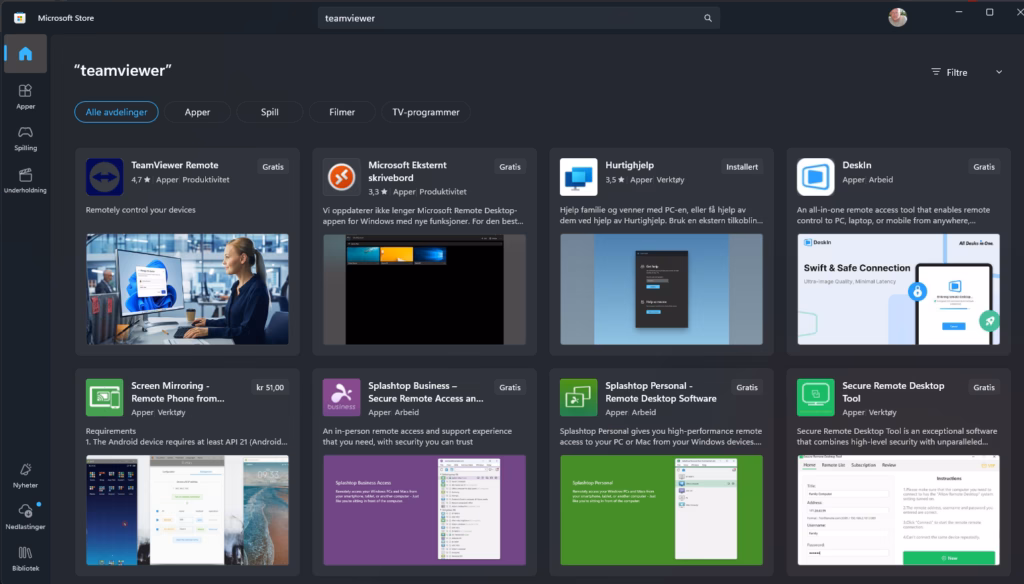1024x584 pixels.
Task: Open the Filtre filter options
Action: pos(949,72)
